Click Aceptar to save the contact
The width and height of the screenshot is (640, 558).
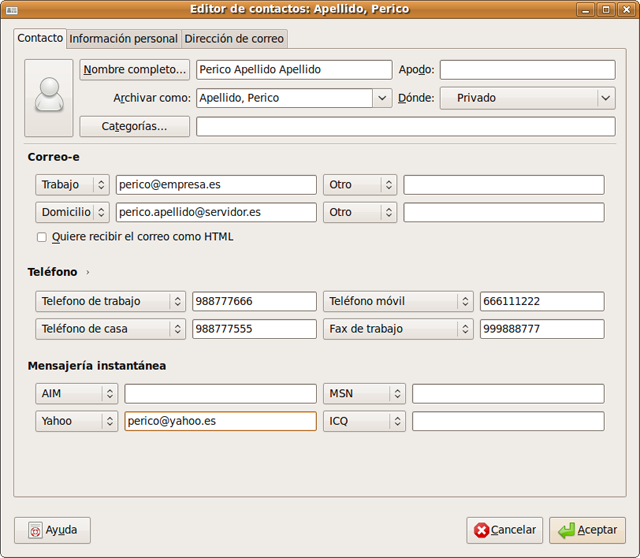[x=588, y=530]
